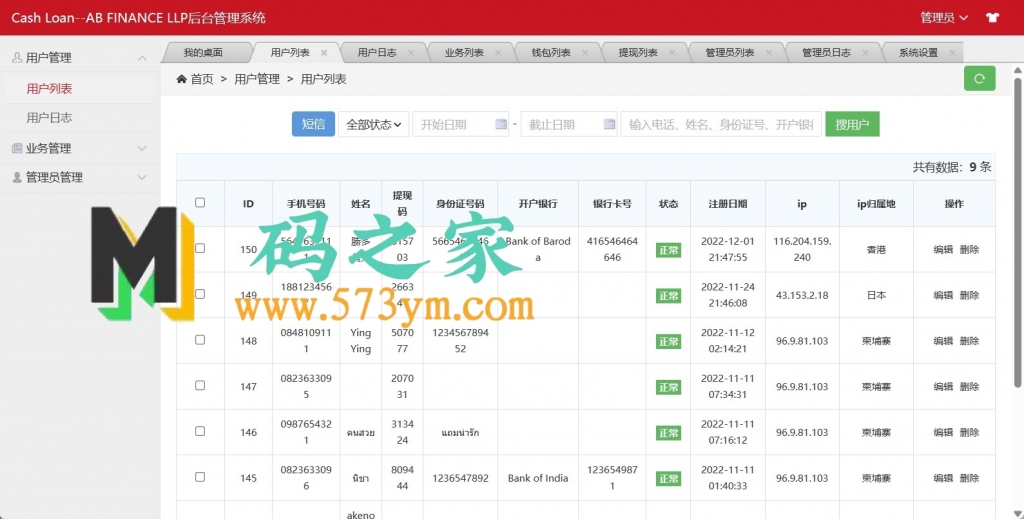Click the 管理员管理 icon in sidebar
This screenshot has height=519, width=1024.
point(17,178)
